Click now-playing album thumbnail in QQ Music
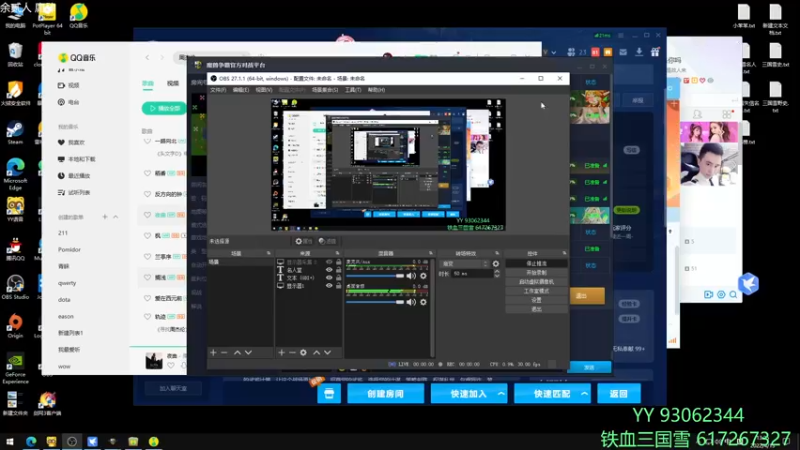 click(x=154, y=361)
